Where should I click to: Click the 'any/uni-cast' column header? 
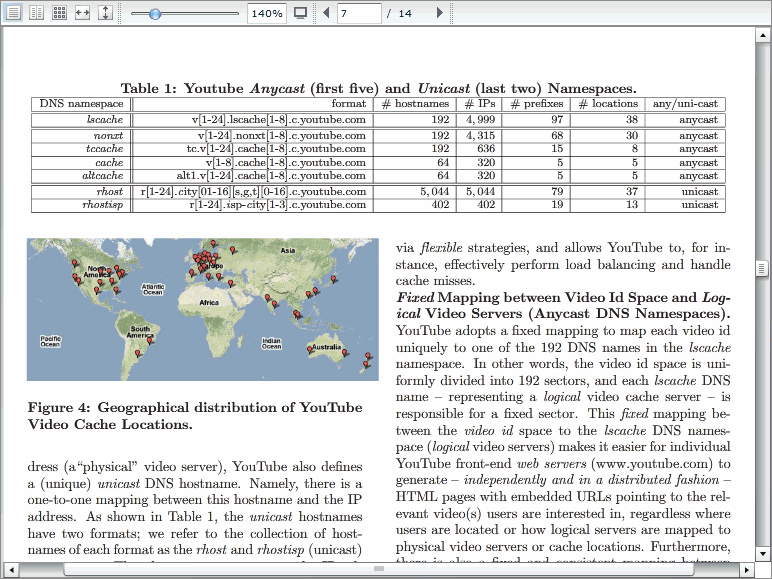click(x=685, y=104)
